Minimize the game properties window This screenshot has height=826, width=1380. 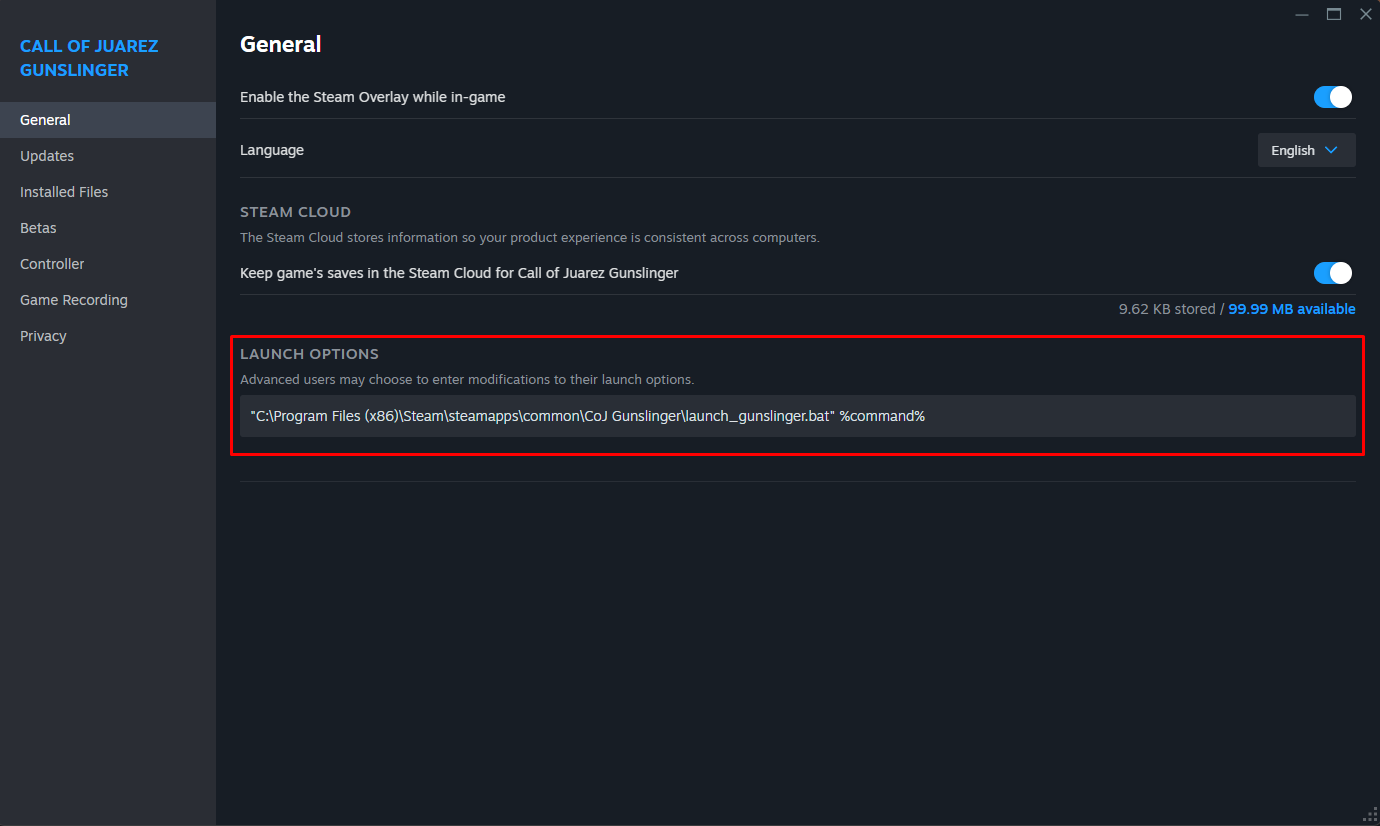(1301, 14)
